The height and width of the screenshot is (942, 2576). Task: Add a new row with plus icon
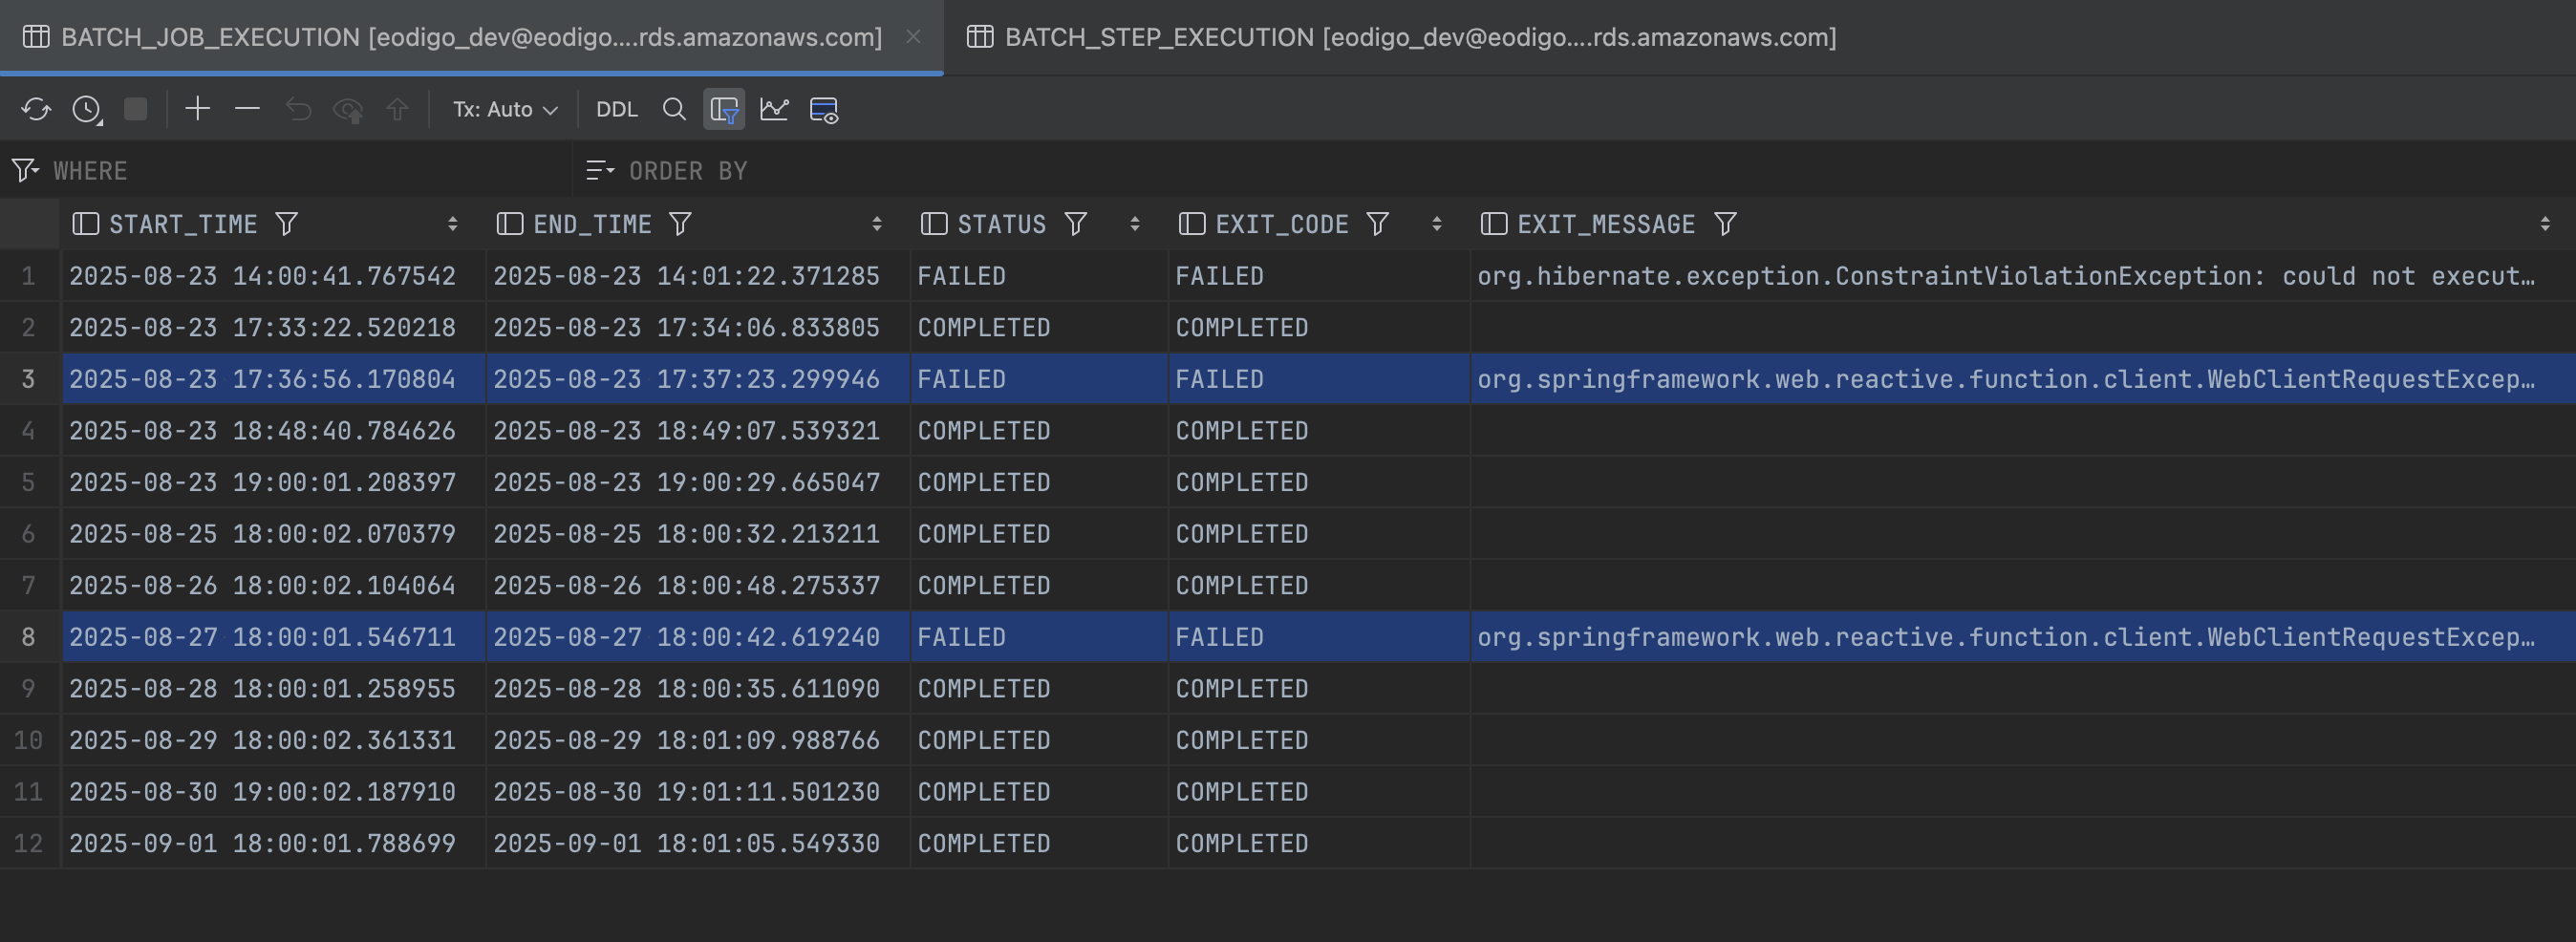pyautogui.click(x=198, y=109)
